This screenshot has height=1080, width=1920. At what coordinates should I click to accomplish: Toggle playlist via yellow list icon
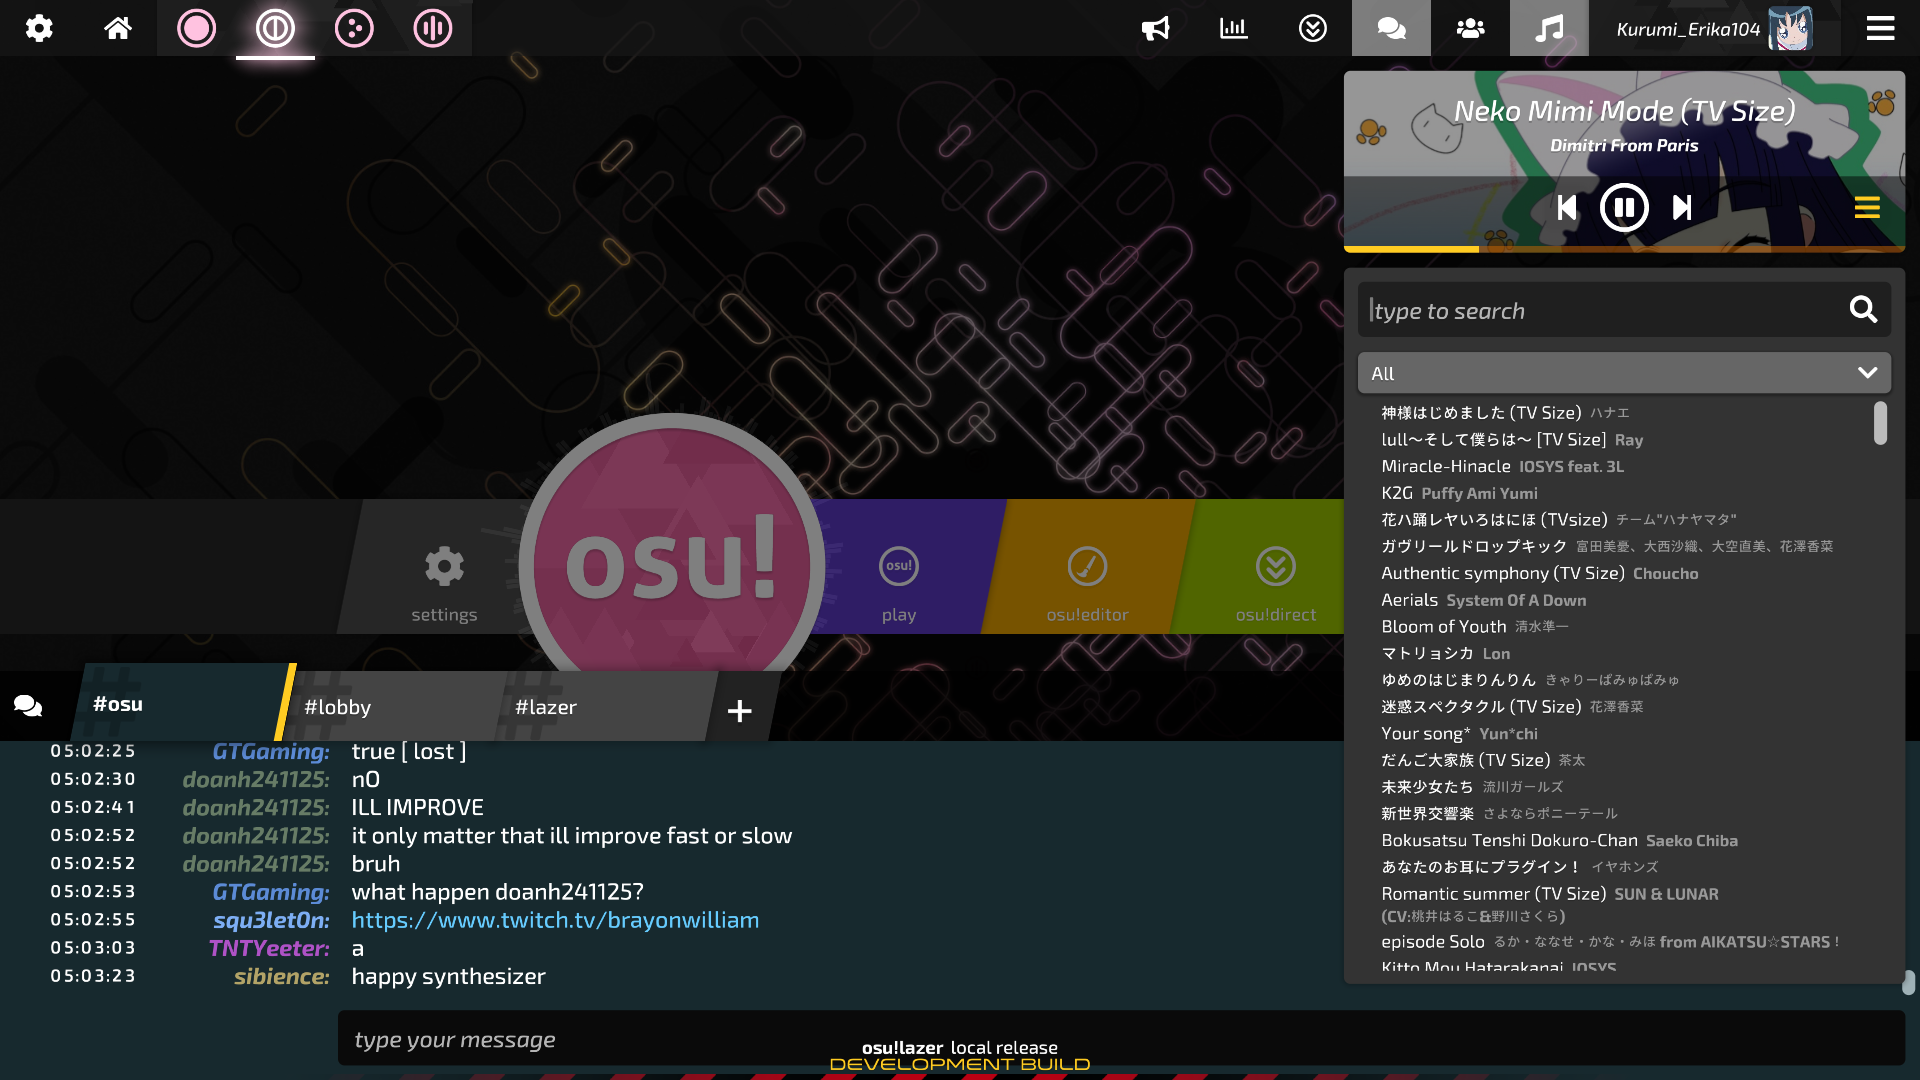tap(1867, 208)
